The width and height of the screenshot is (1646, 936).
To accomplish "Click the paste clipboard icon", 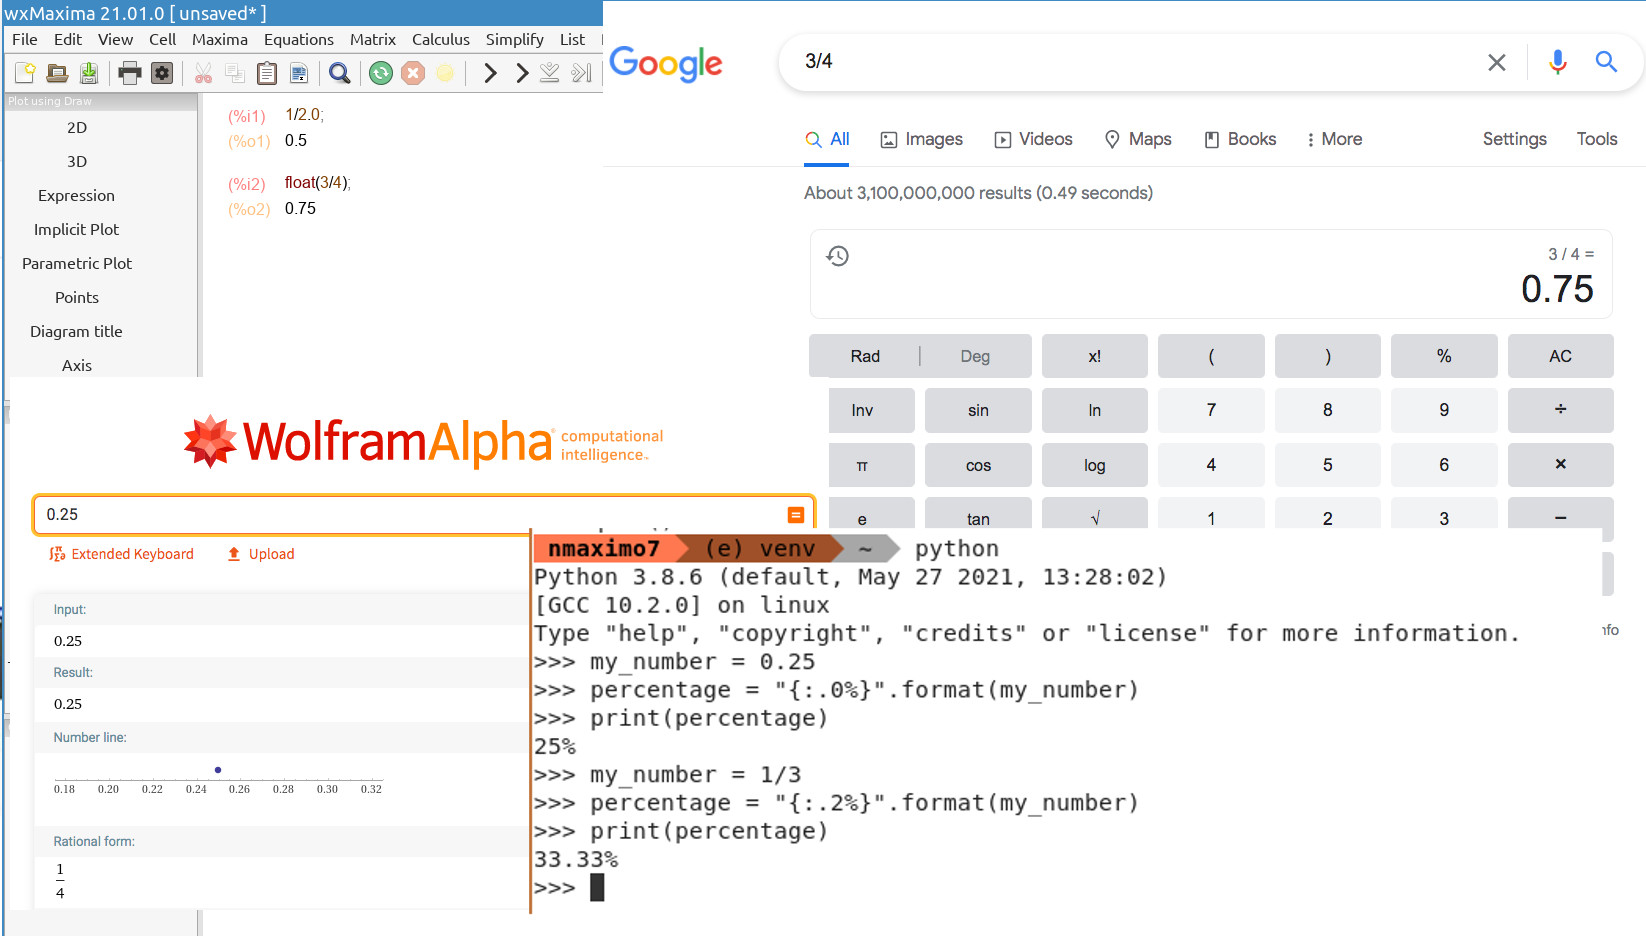I will tap(267, 73).
